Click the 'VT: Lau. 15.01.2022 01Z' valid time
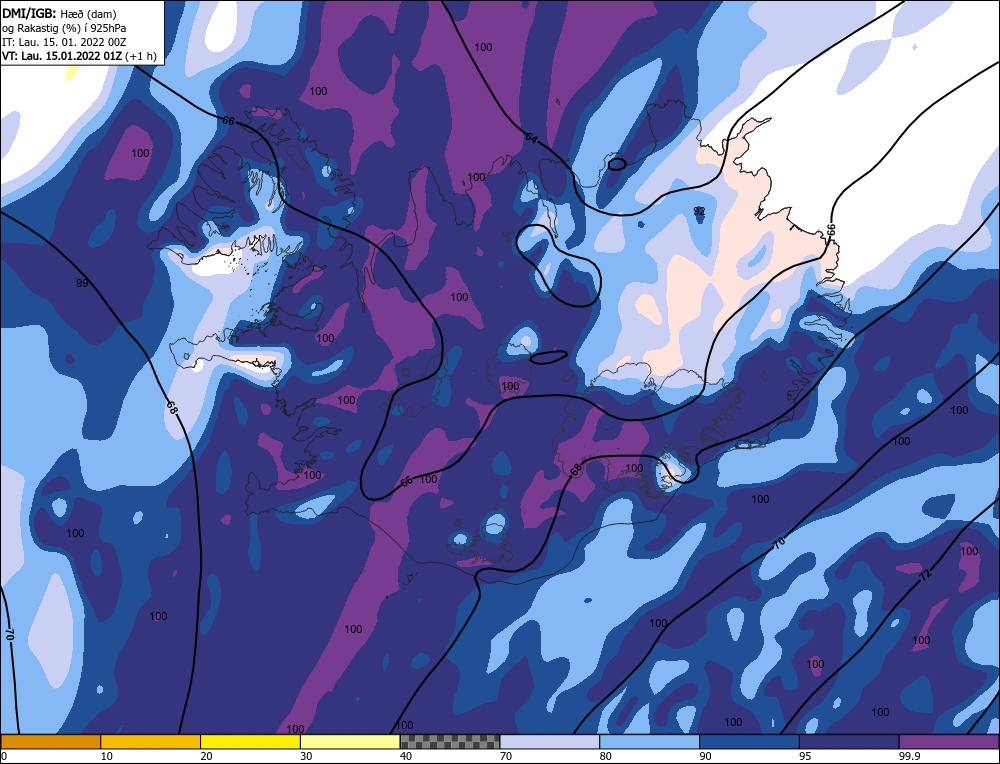 [62, 56]
